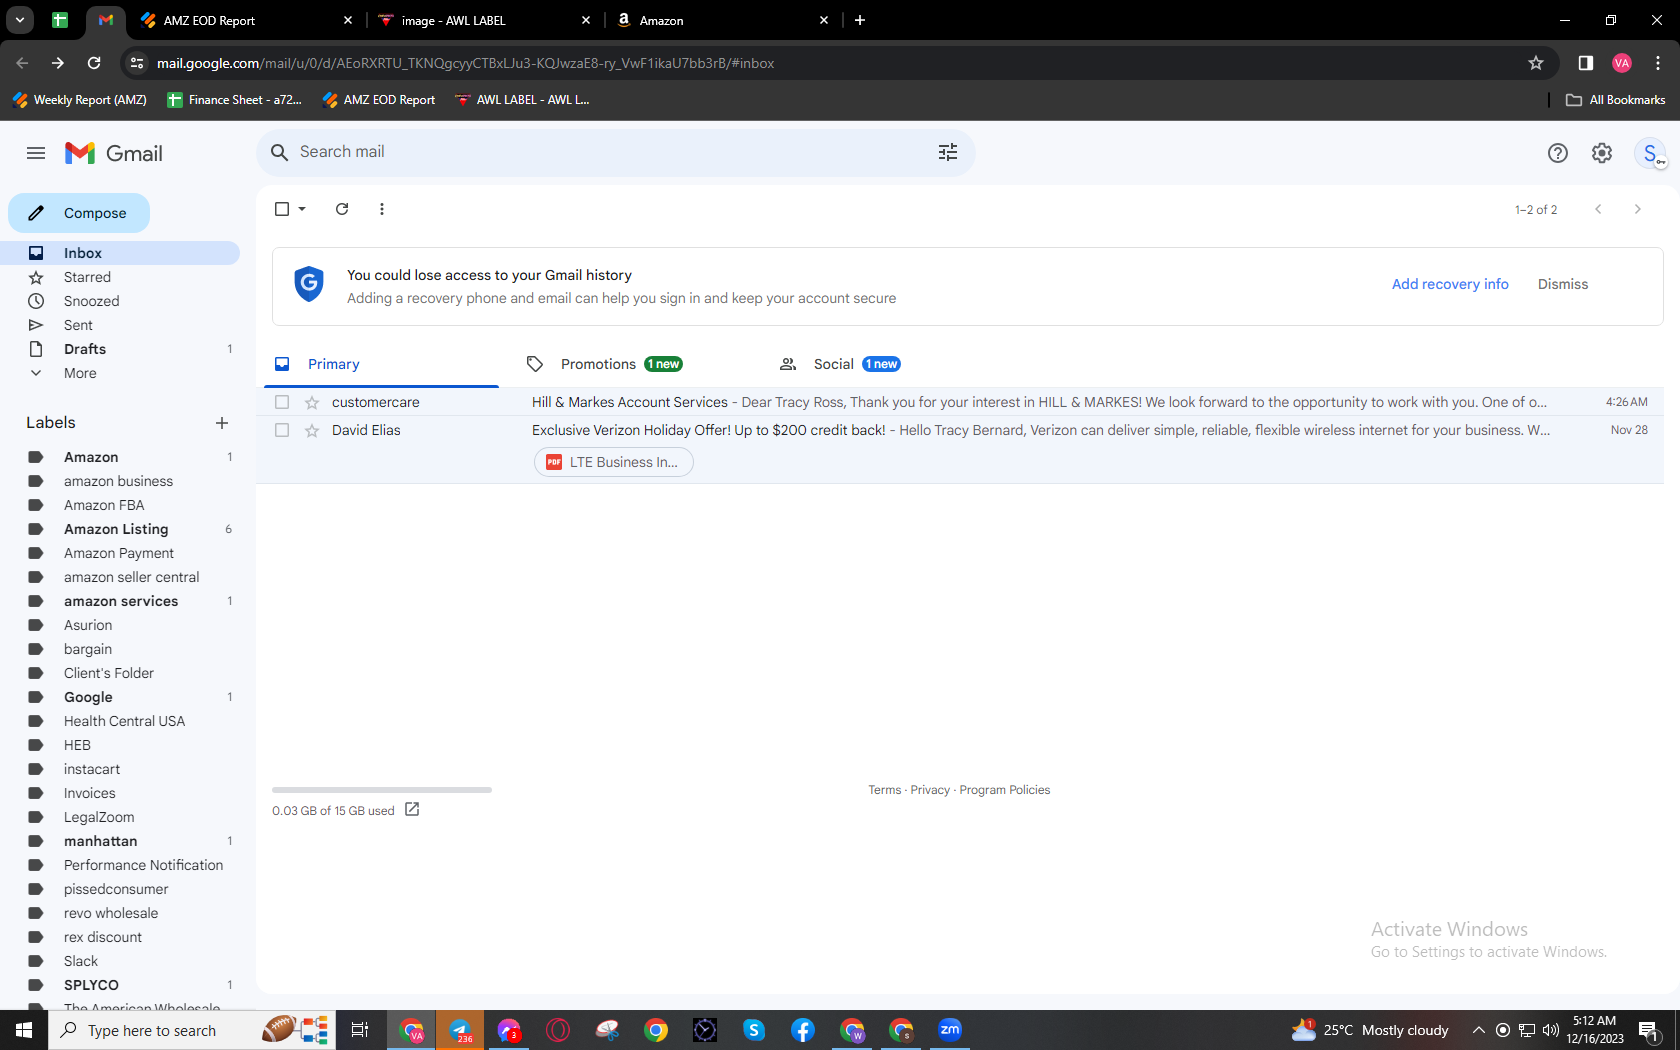
Task: Open the Snoozed folder
Action: 120,301
